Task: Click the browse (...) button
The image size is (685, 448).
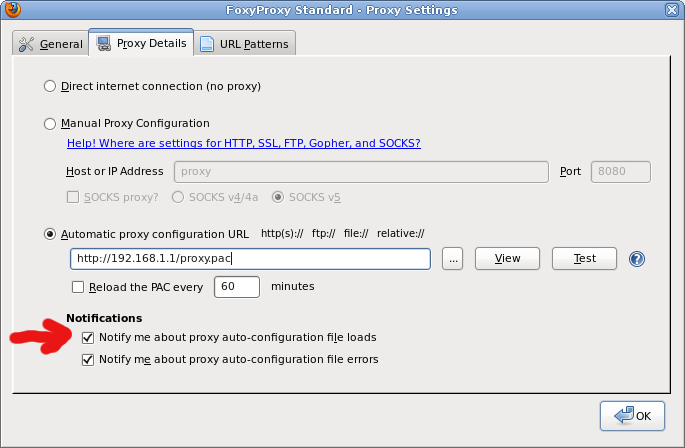Action: [x=453, y=258]
